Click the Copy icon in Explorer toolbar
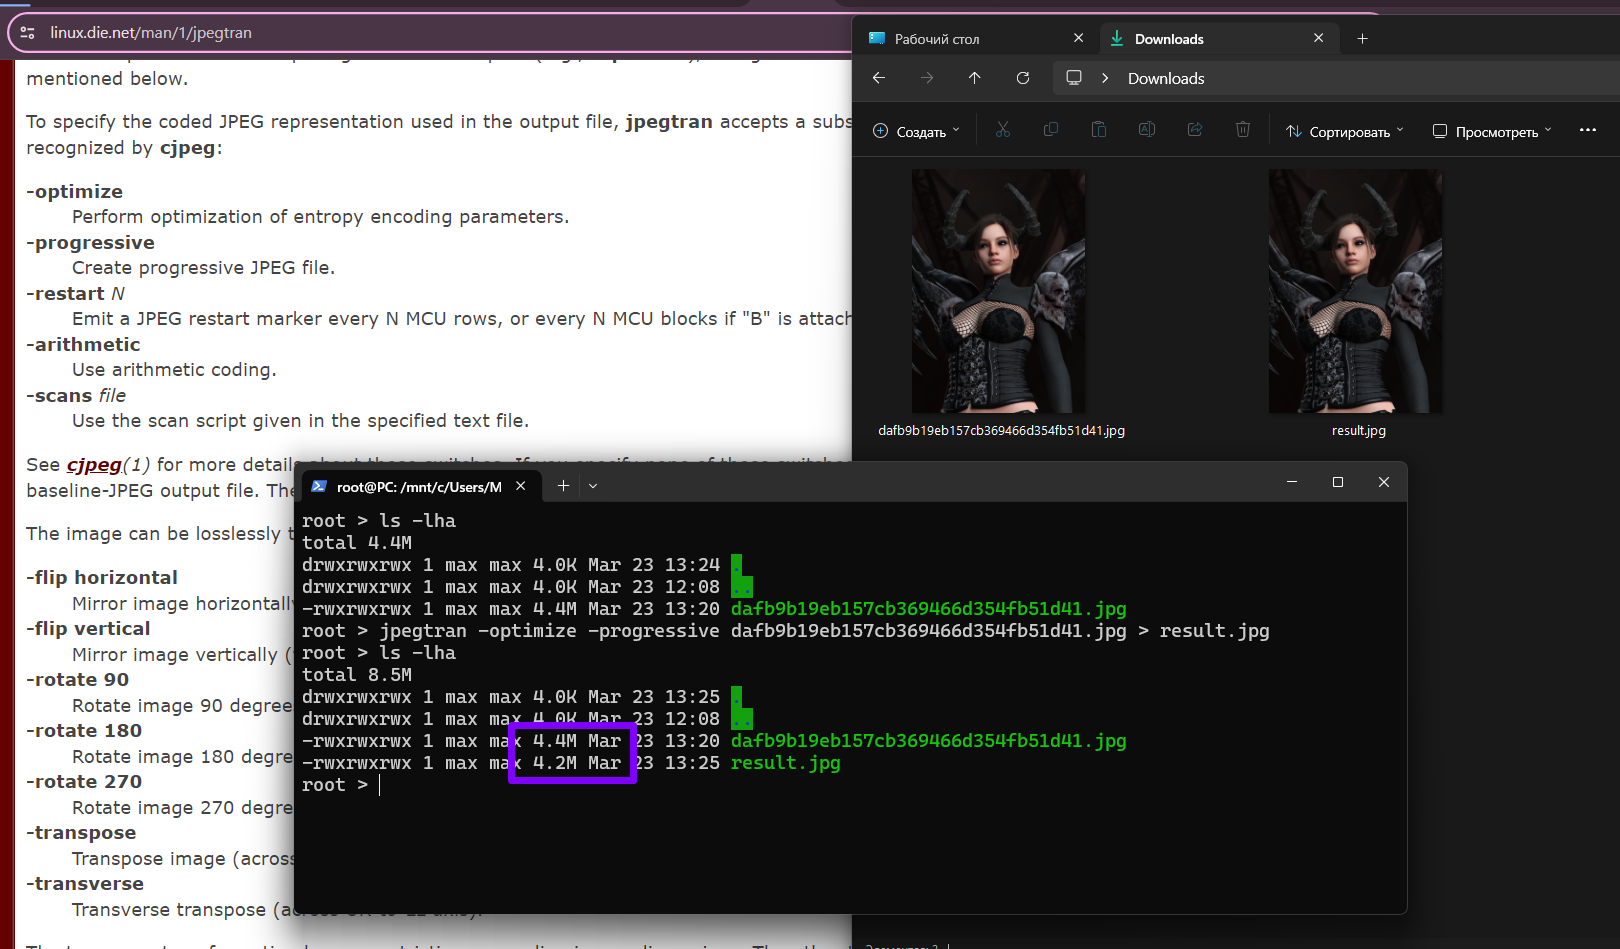Image resolution: width=1620 pixels, height=949 pixels. tap(1051, 130)
